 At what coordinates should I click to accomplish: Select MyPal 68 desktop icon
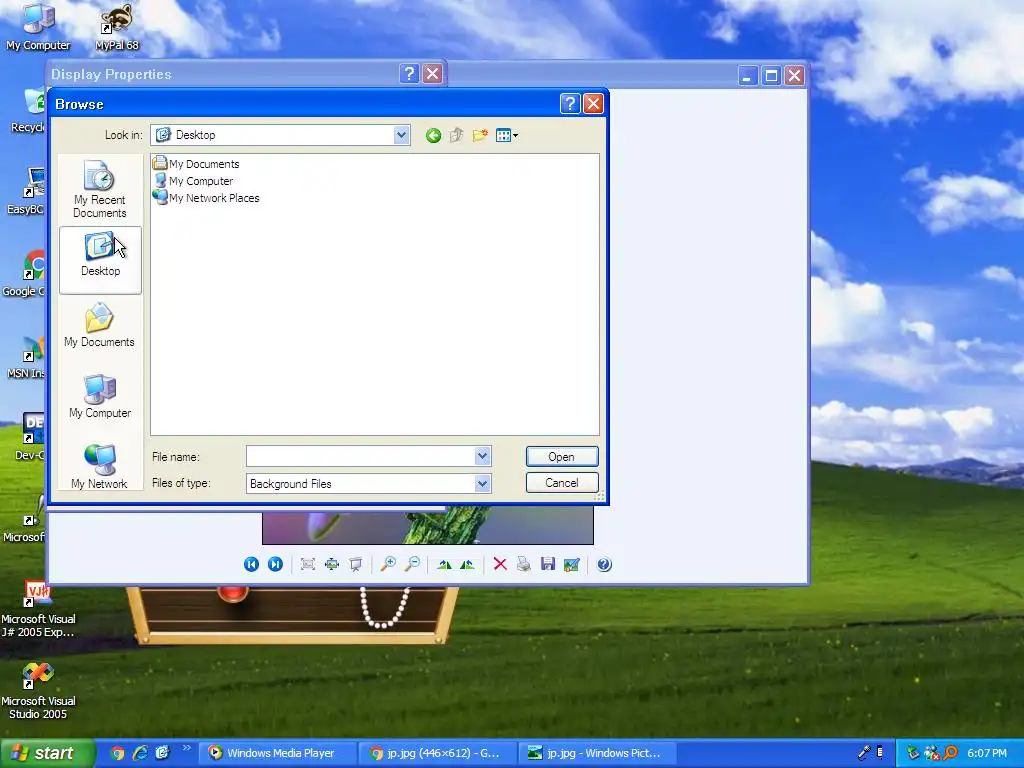[x=117, y=26]
